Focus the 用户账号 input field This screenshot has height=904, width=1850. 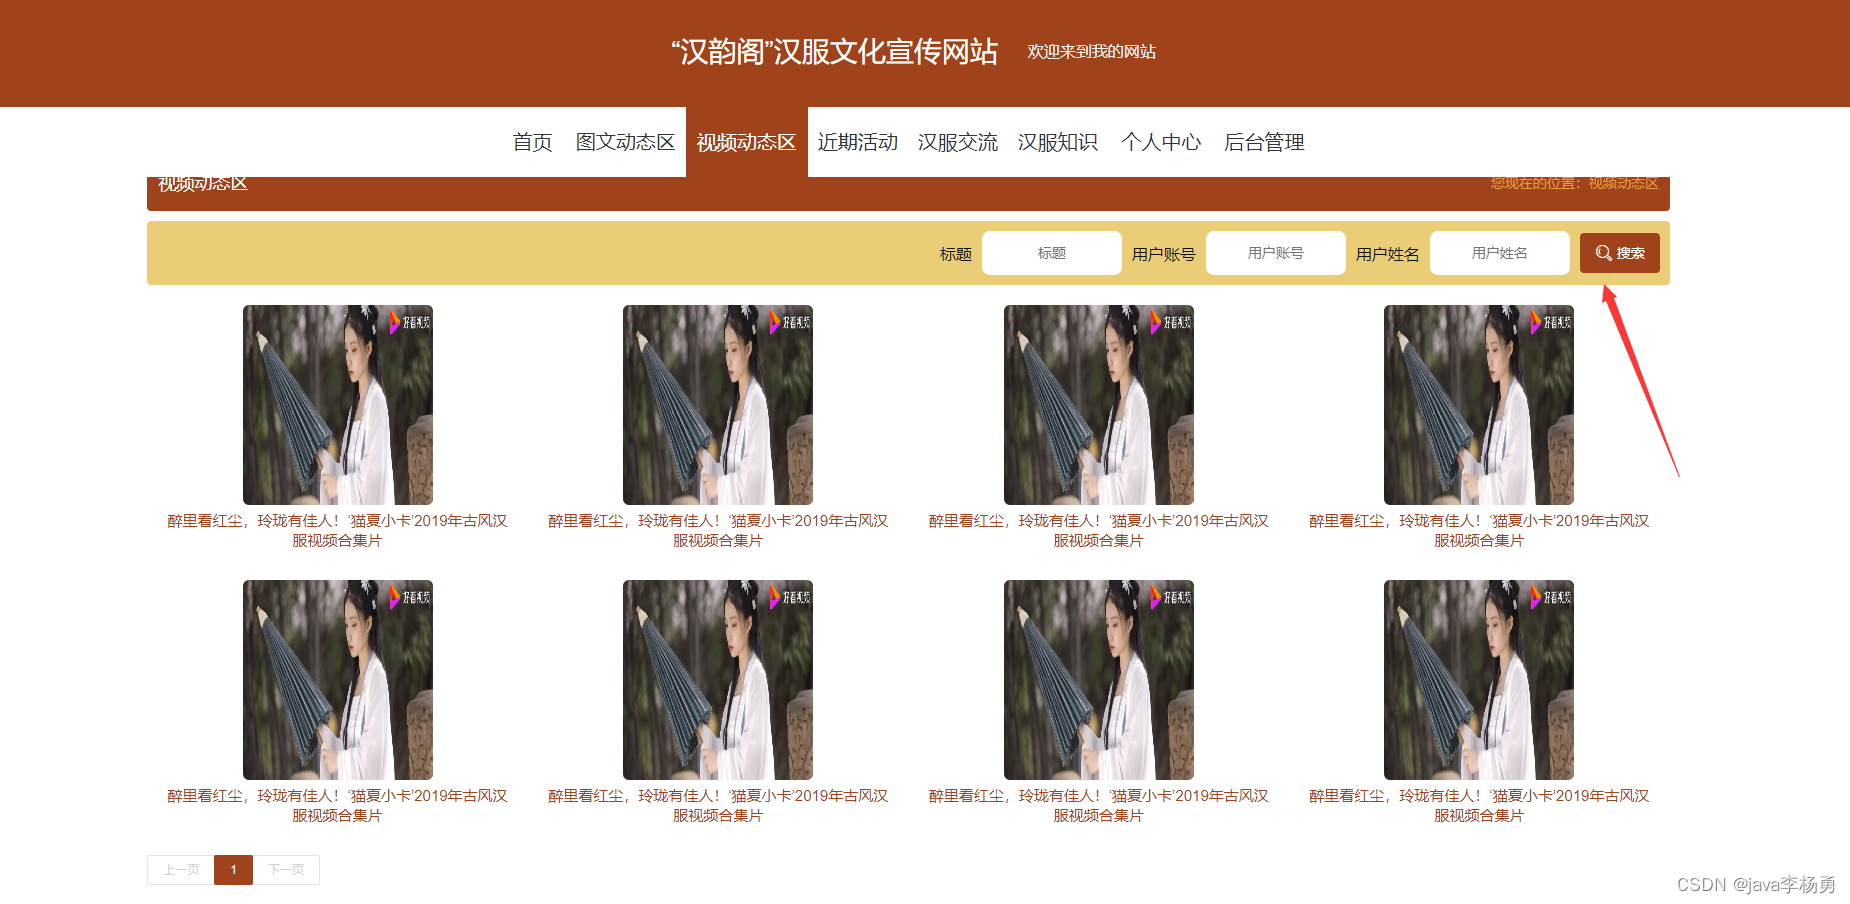[x=1275, y=253]
